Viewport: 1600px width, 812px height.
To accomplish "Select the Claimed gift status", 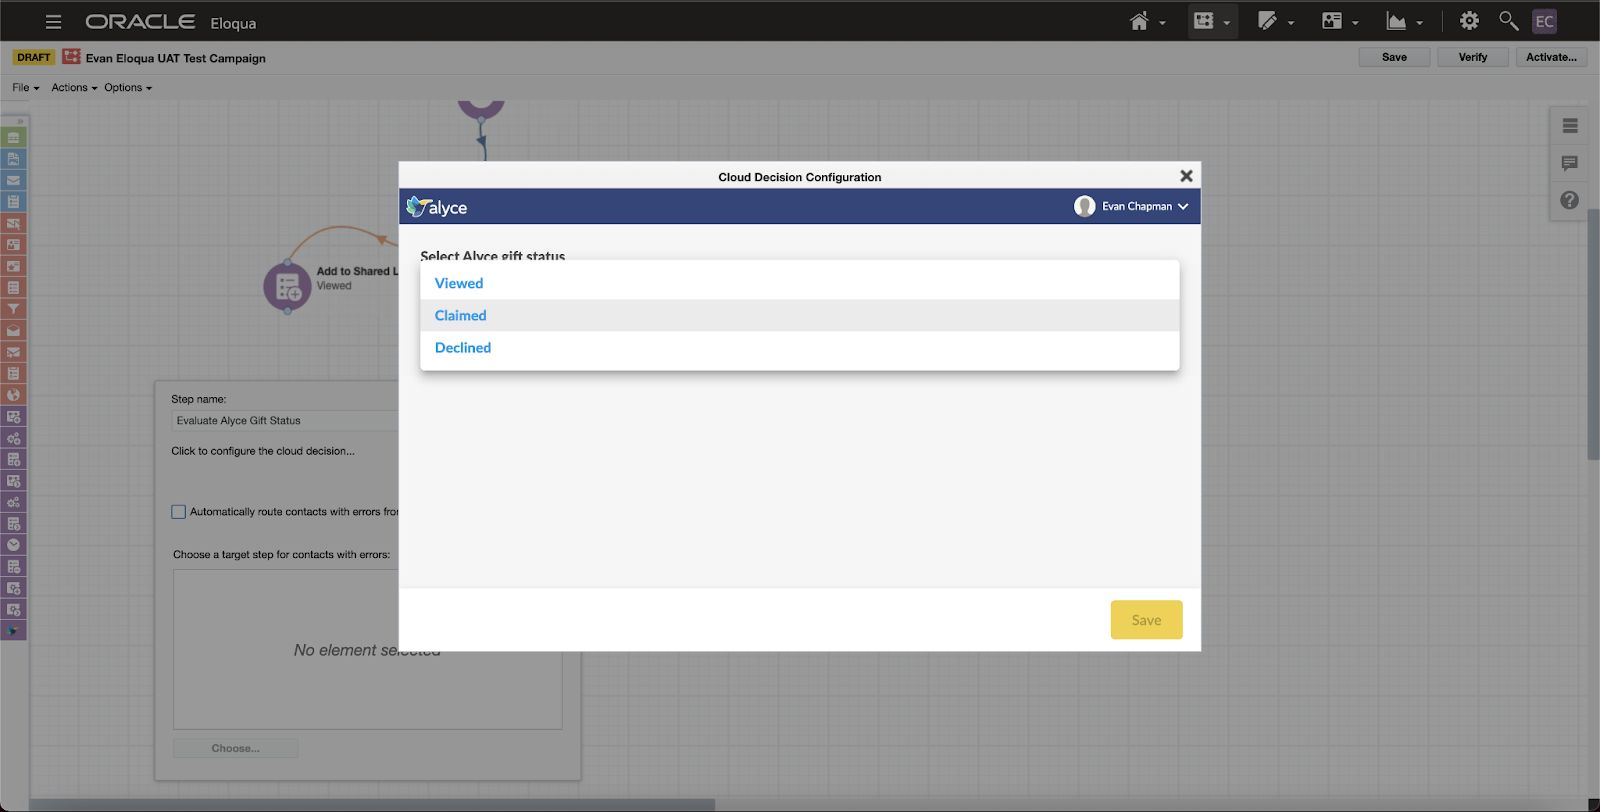I will tap(800, 316).
